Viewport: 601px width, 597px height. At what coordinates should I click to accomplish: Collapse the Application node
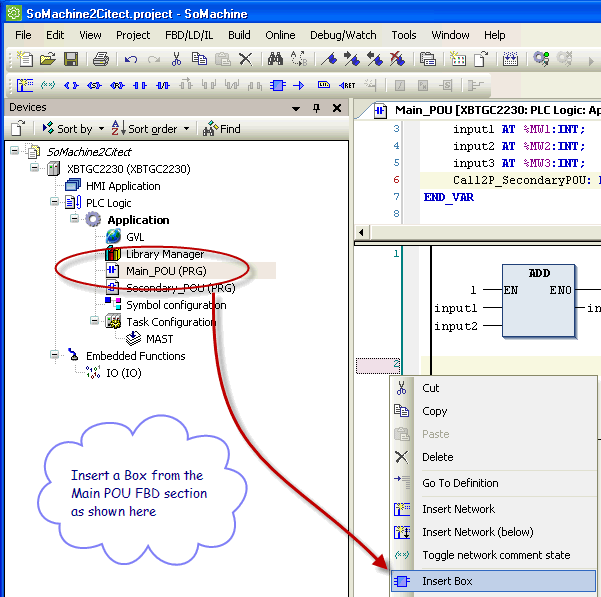[x=74, y=218]
